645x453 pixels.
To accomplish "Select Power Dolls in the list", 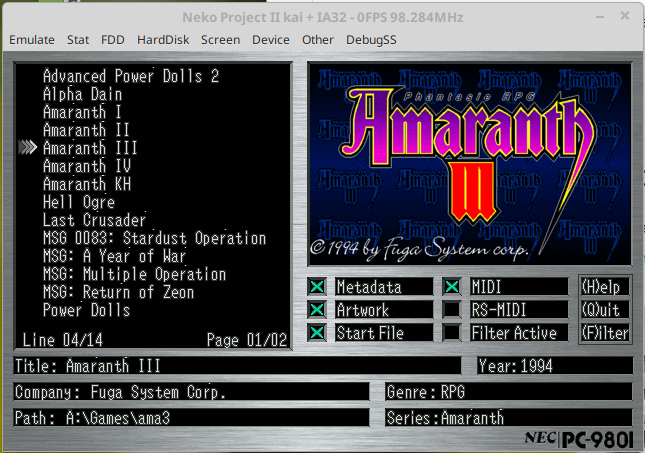I will click(86, 310).
